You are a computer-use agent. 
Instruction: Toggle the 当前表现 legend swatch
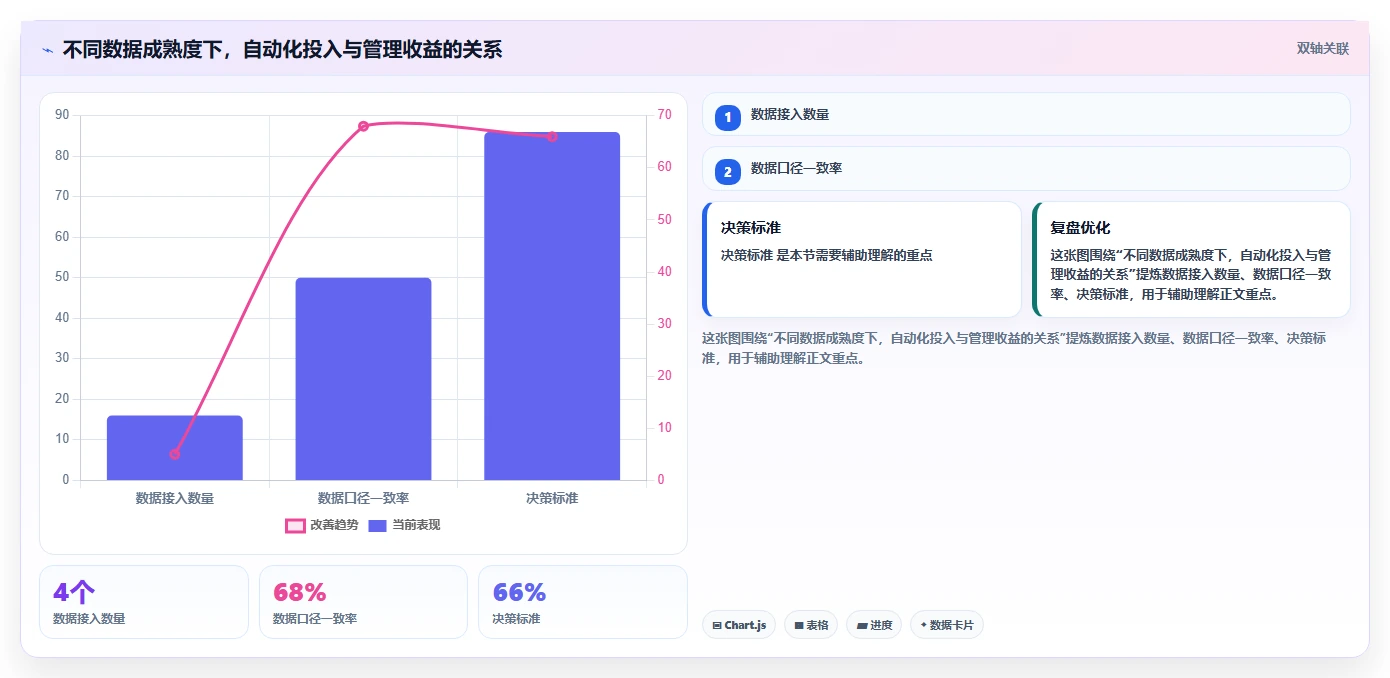point(377,525)
